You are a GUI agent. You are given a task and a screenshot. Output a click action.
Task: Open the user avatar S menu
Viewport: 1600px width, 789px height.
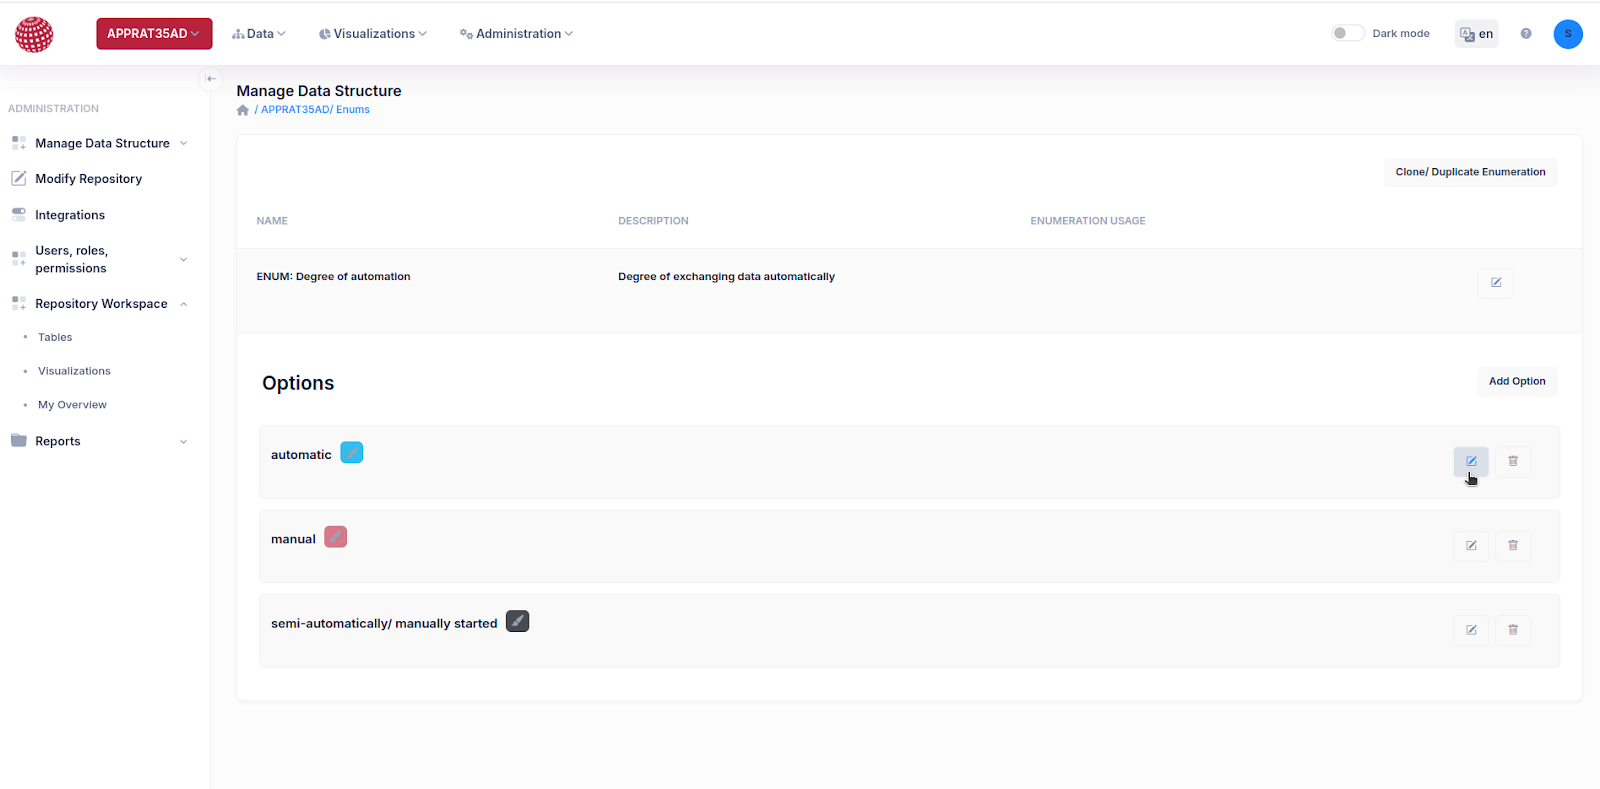pyautogui.click(x=1567, y=34)
